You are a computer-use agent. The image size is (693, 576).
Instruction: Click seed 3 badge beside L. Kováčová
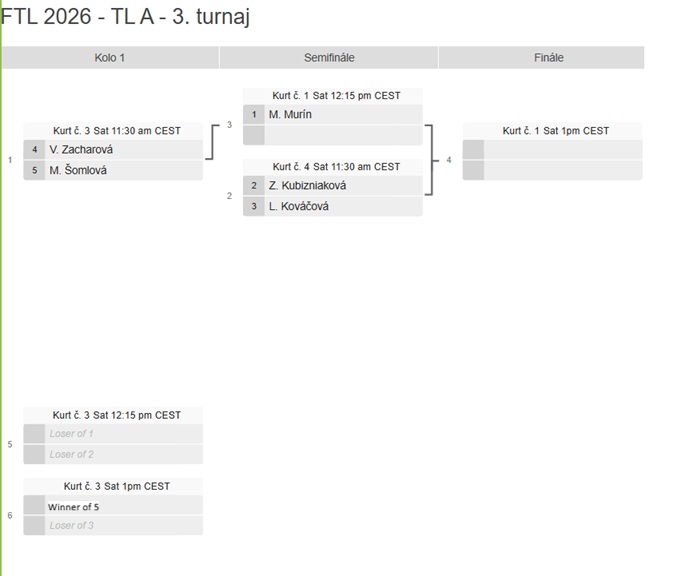[254, 206]
